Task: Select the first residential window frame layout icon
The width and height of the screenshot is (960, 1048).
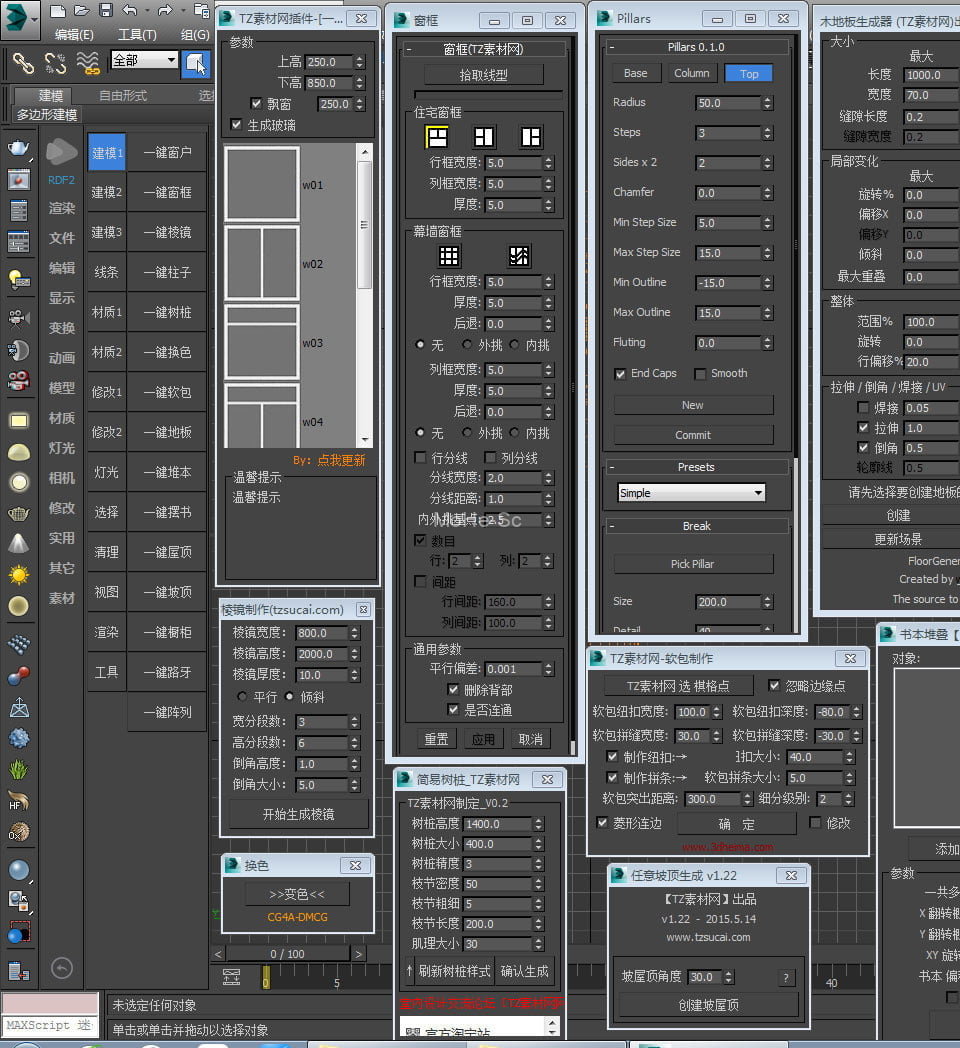Action: coord(437,137)
